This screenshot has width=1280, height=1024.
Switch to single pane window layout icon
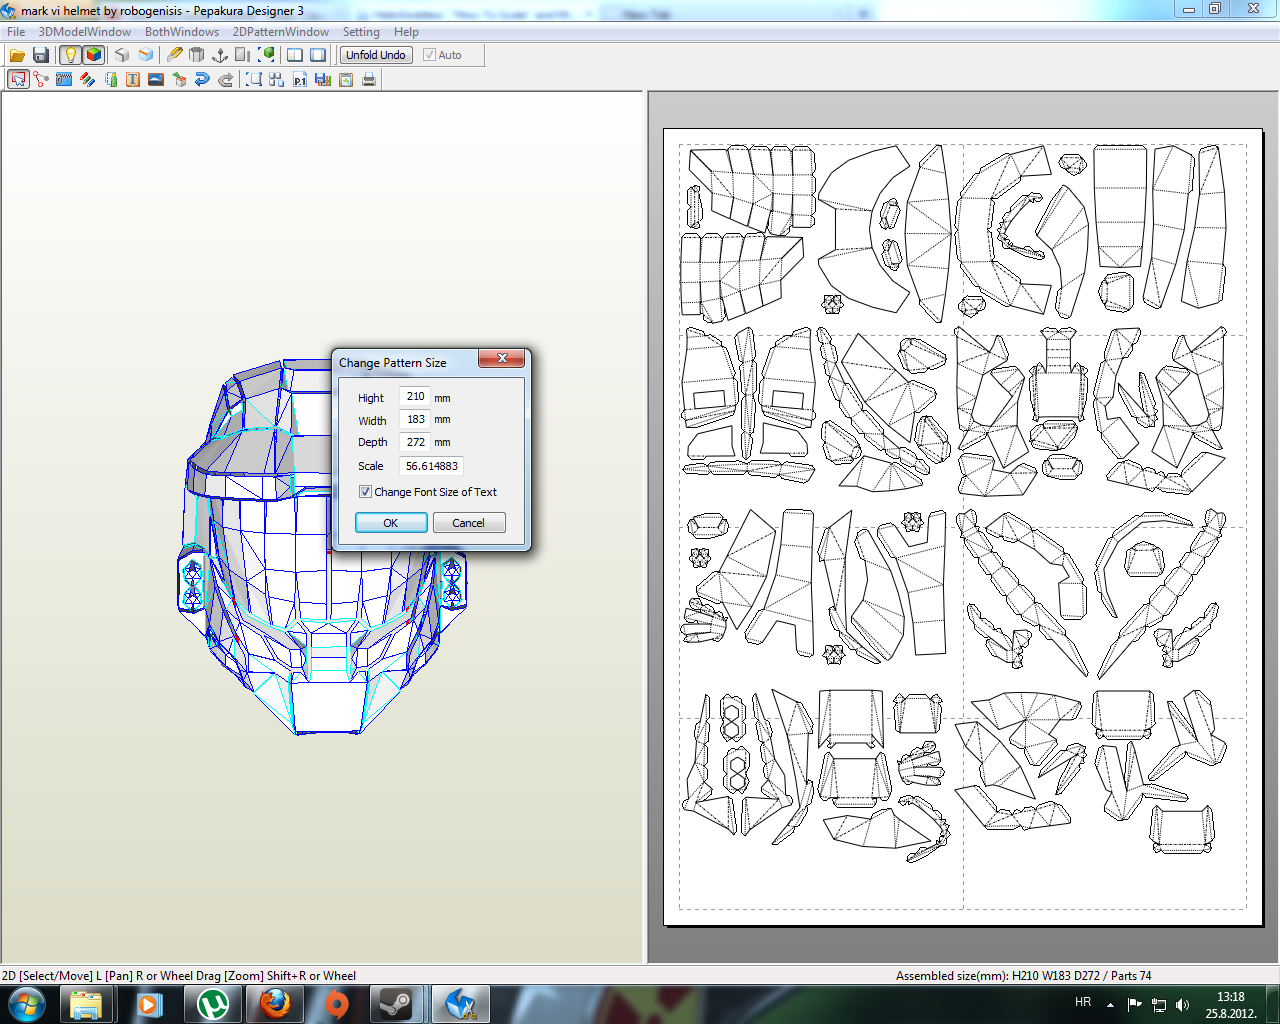click(x=318, y=55)
